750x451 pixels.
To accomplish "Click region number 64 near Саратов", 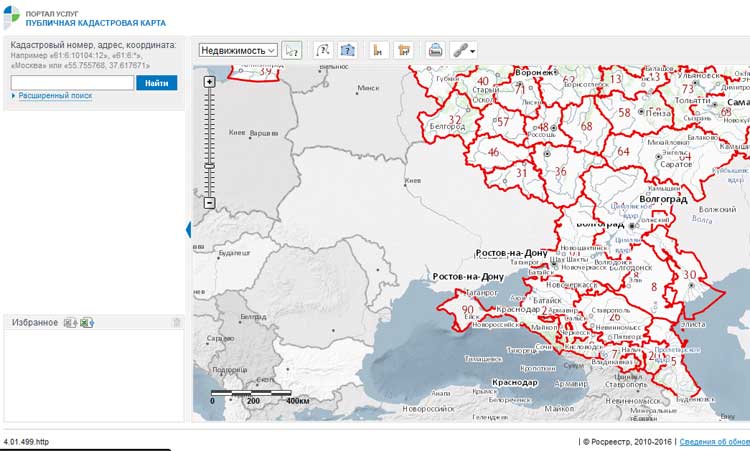I will 623,152.
